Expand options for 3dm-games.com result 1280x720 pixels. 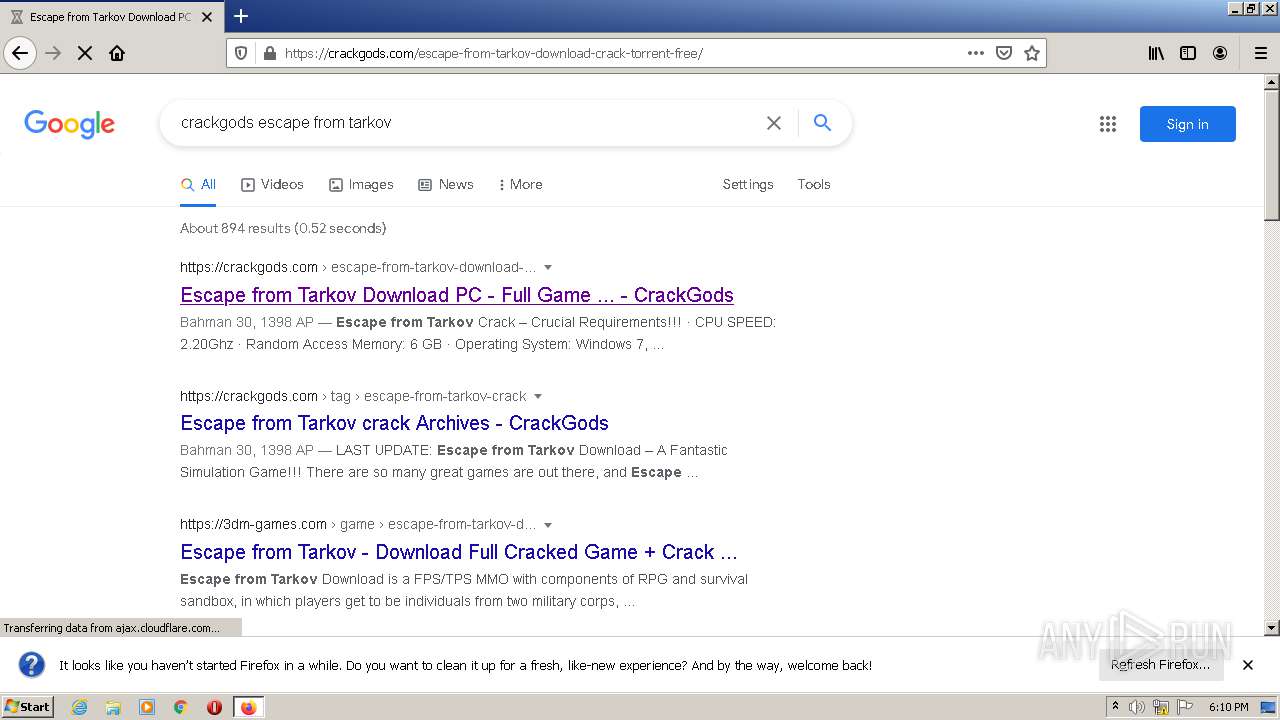548,525
